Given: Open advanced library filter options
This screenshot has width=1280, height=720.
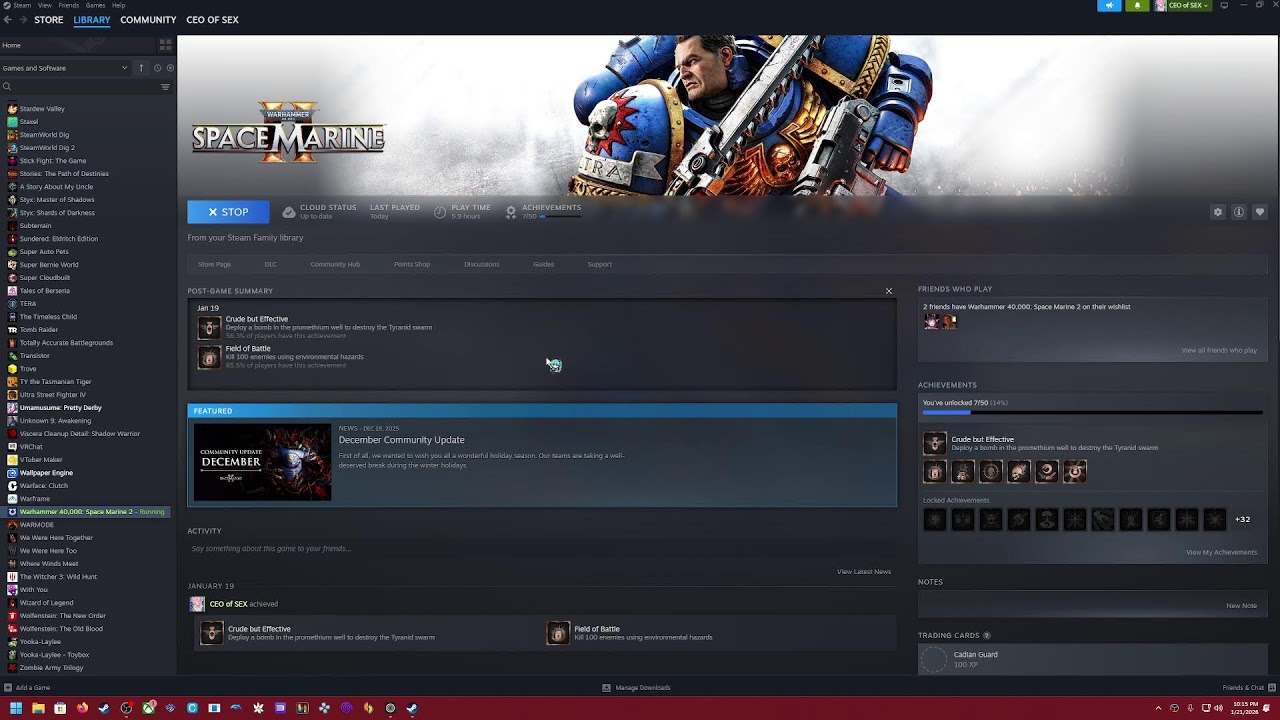Looking at the screenshot, I should [x=165, y=87].
